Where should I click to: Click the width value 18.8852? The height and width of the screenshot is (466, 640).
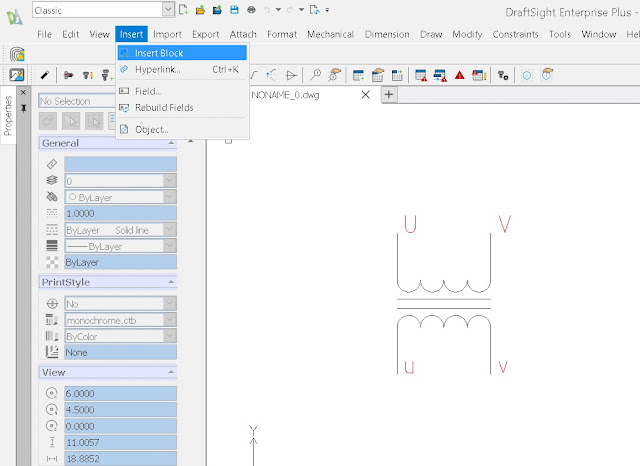click(x=120, y=458)
